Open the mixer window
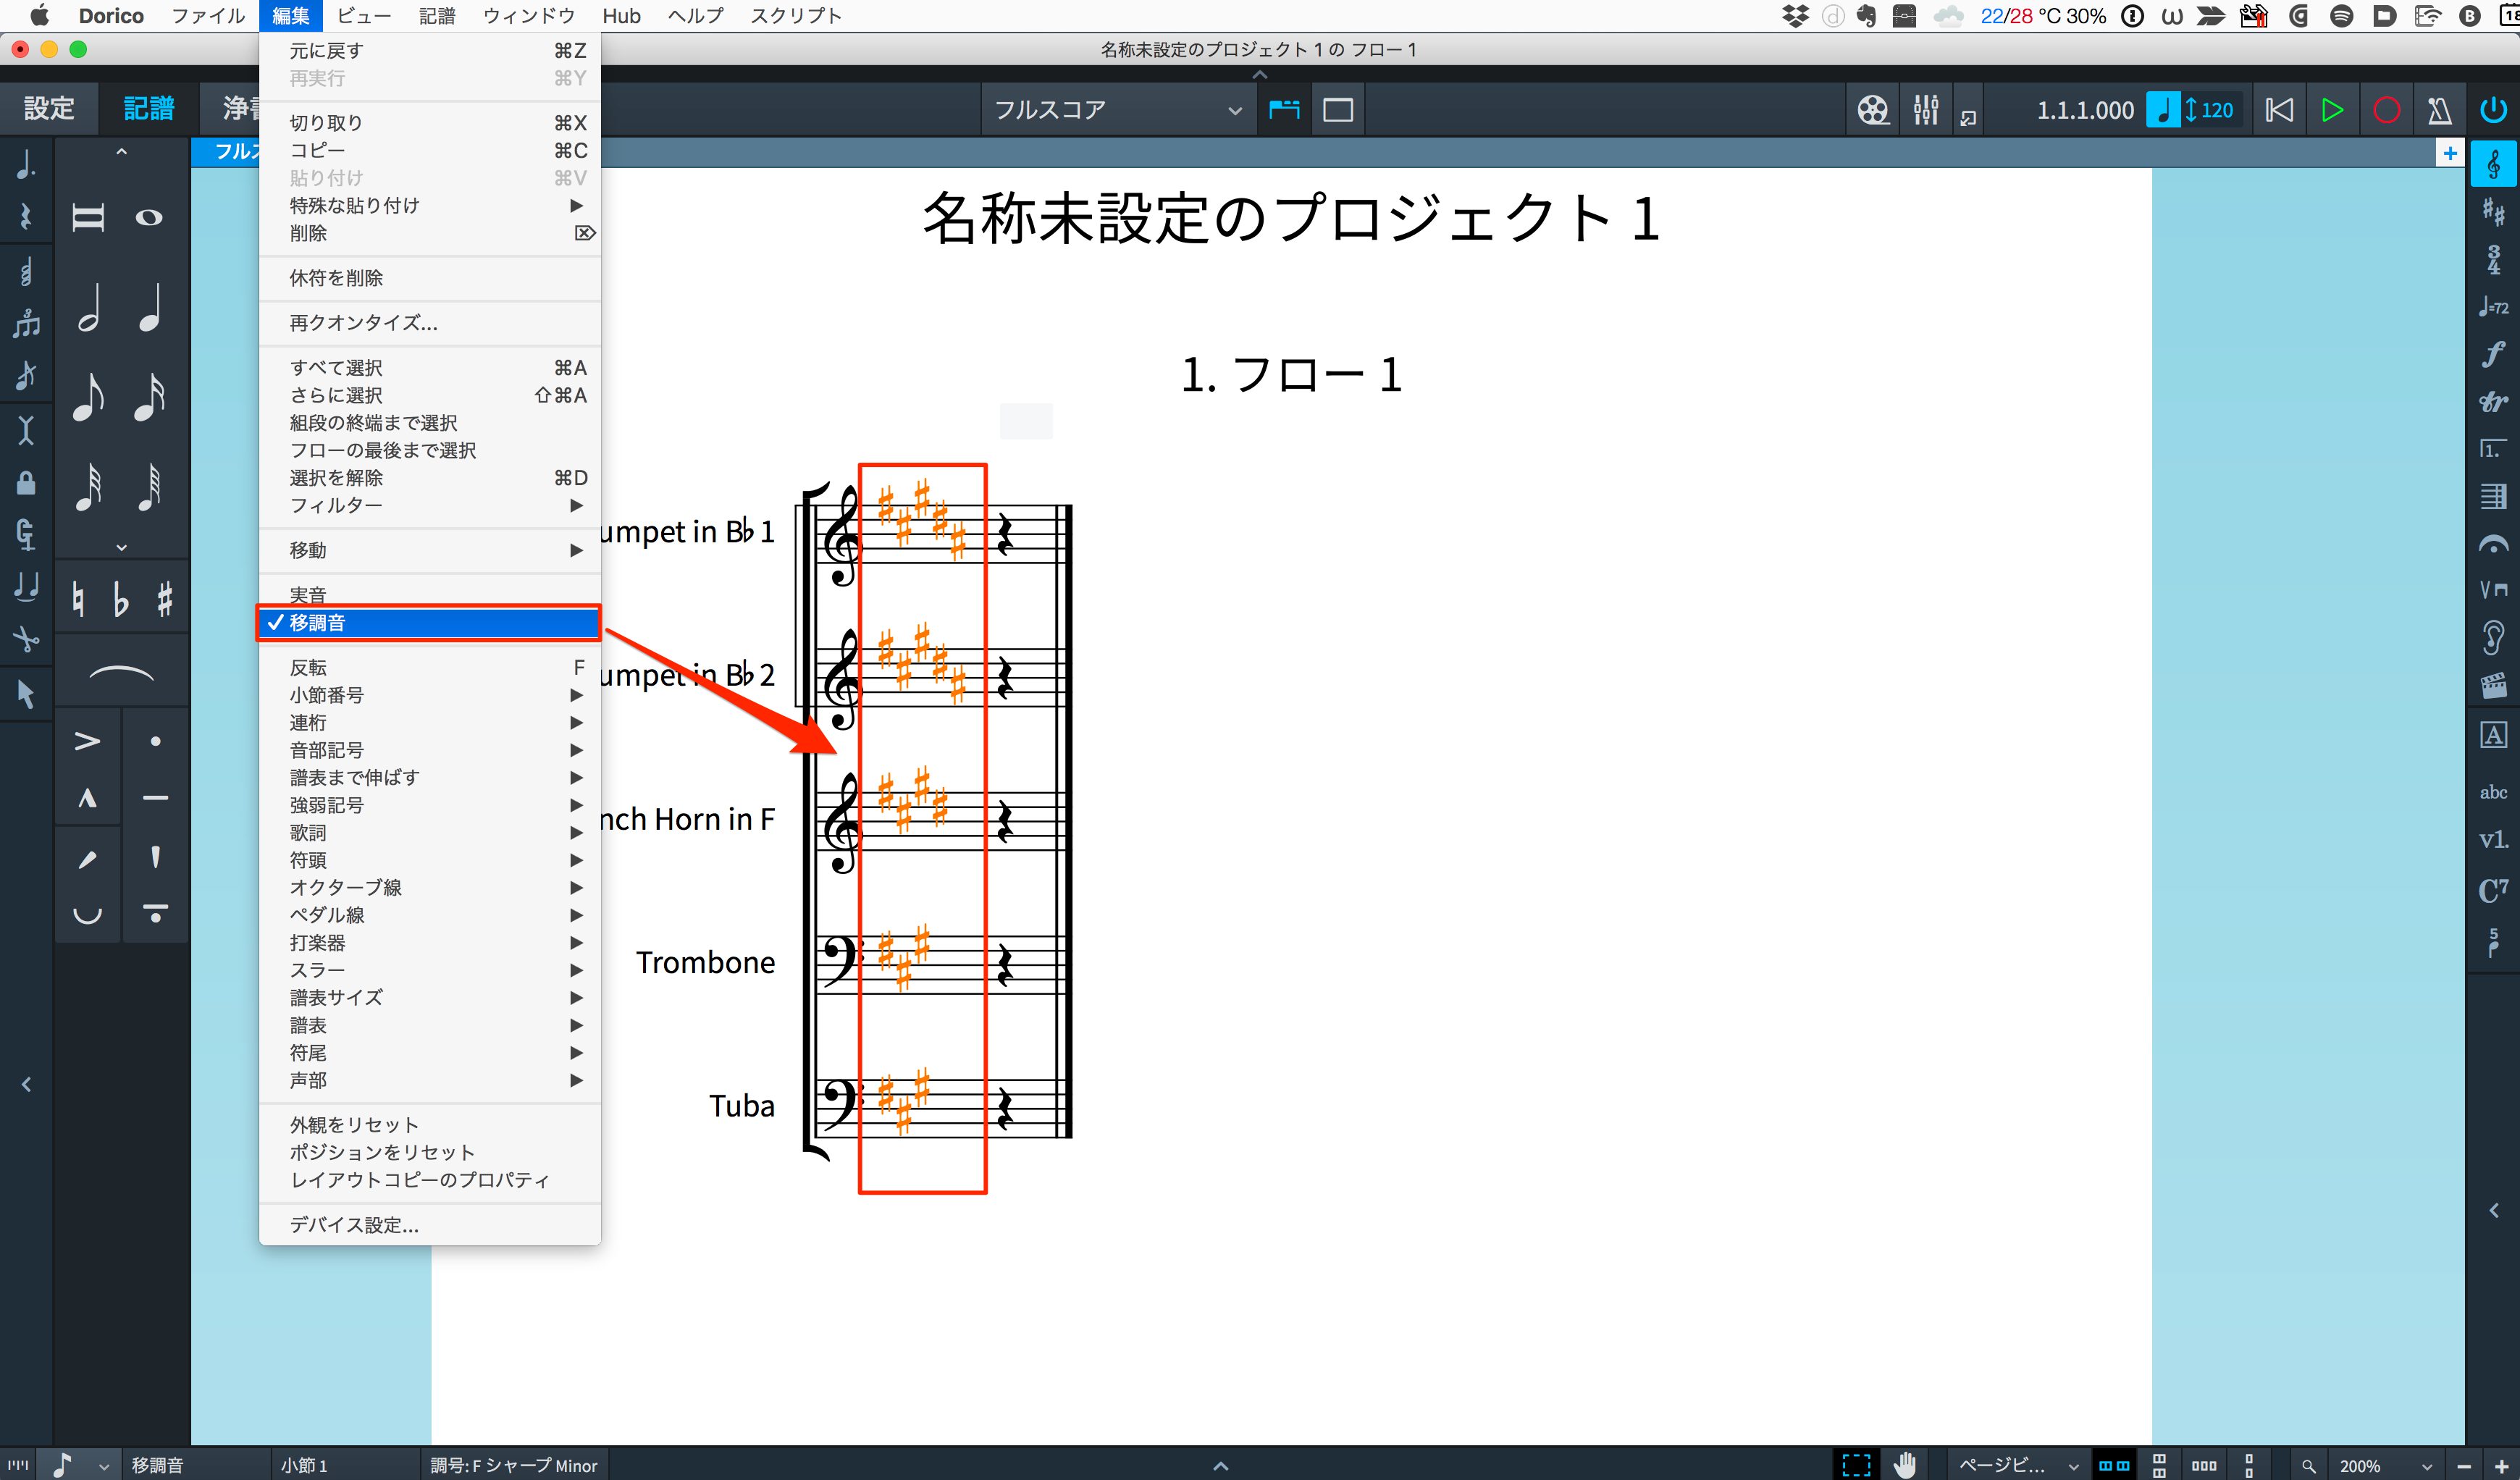 click(1925, 110)
